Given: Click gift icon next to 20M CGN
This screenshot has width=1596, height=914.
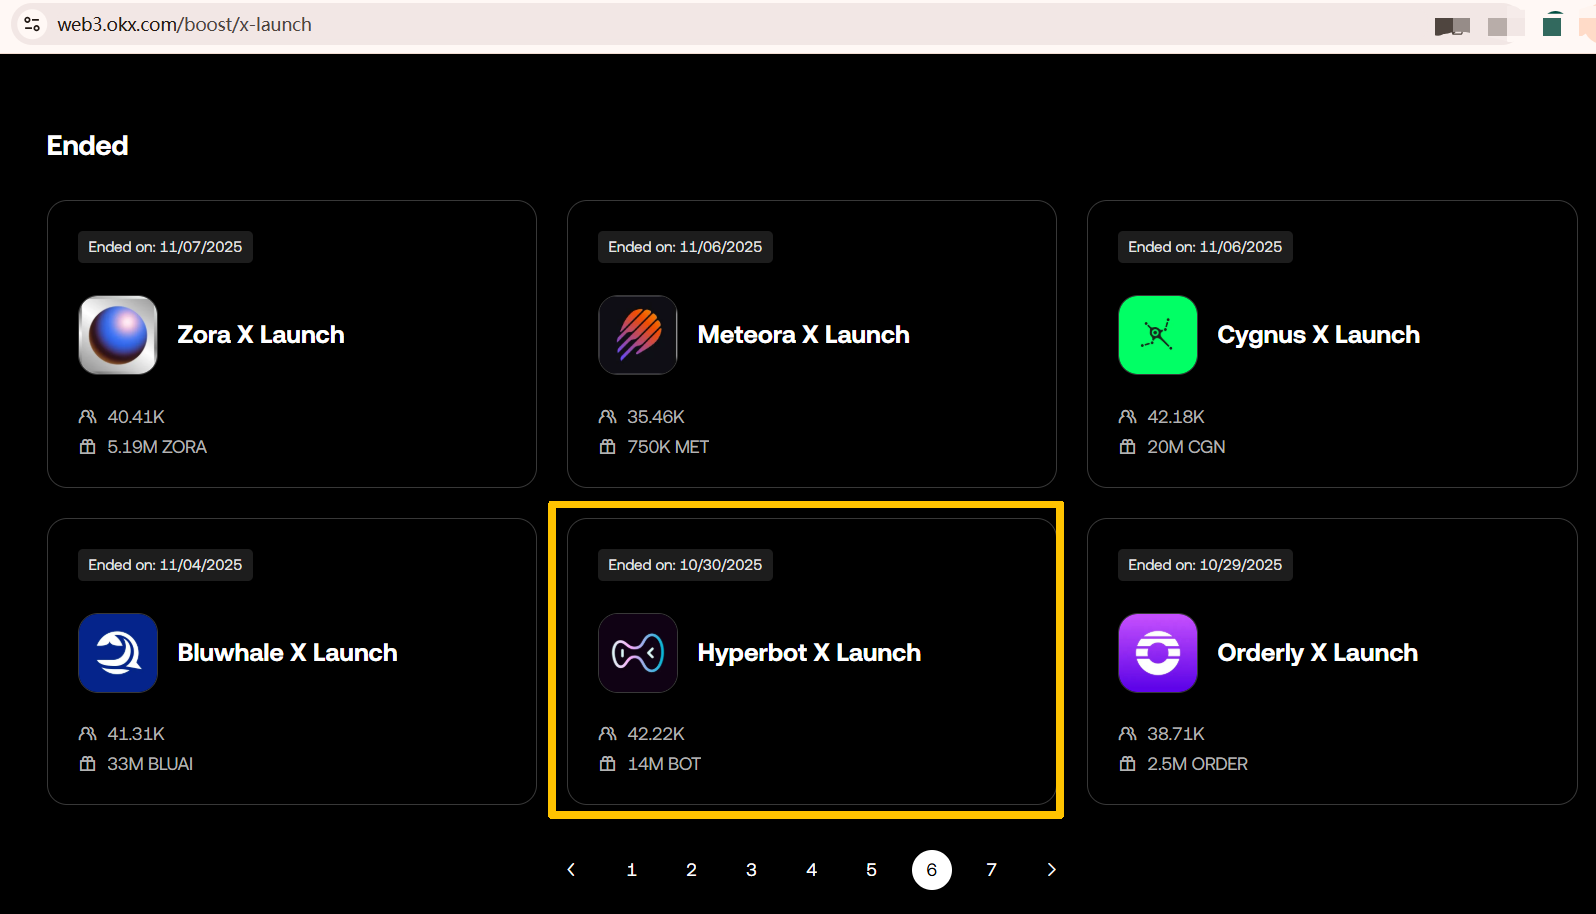Looking at the screenshot, I should (1128, 447).
